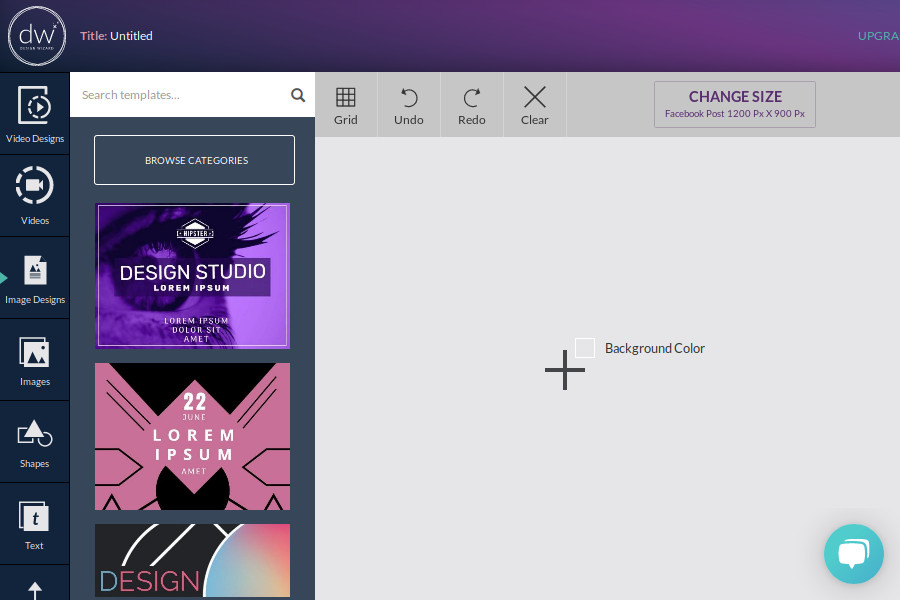
Task: Open the Shapes tool
Action: (x=35, y=441)
